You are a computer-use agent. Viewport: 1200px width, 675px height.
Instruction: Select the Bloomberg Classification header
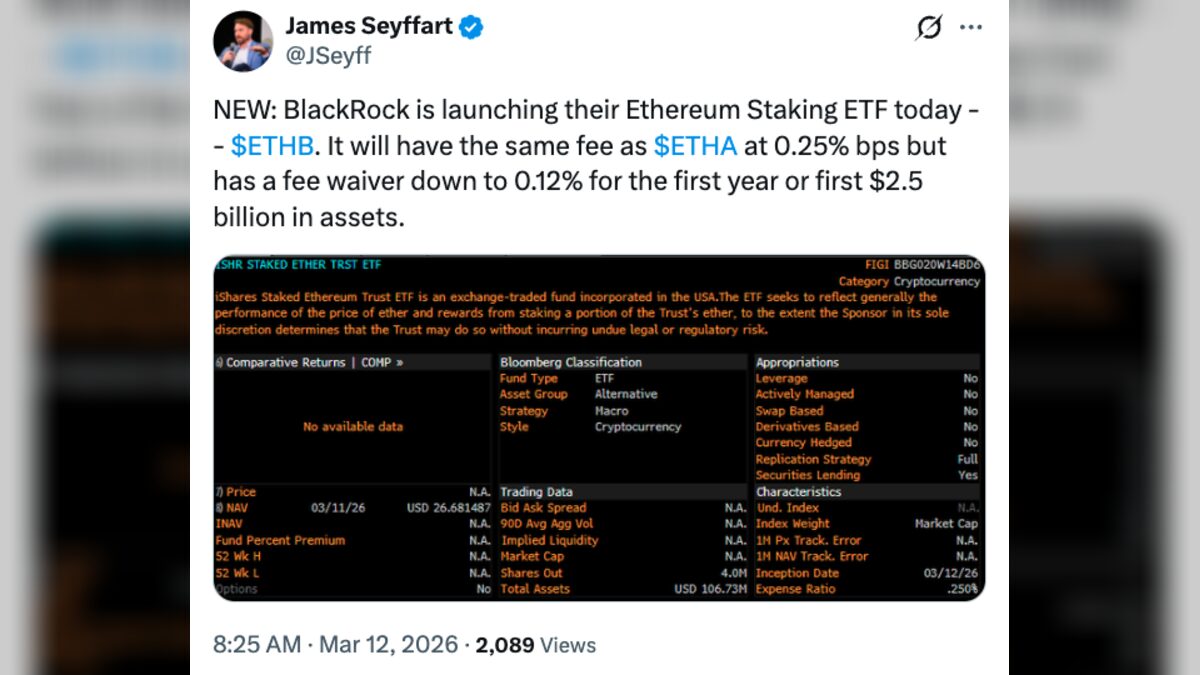(571, 362)
